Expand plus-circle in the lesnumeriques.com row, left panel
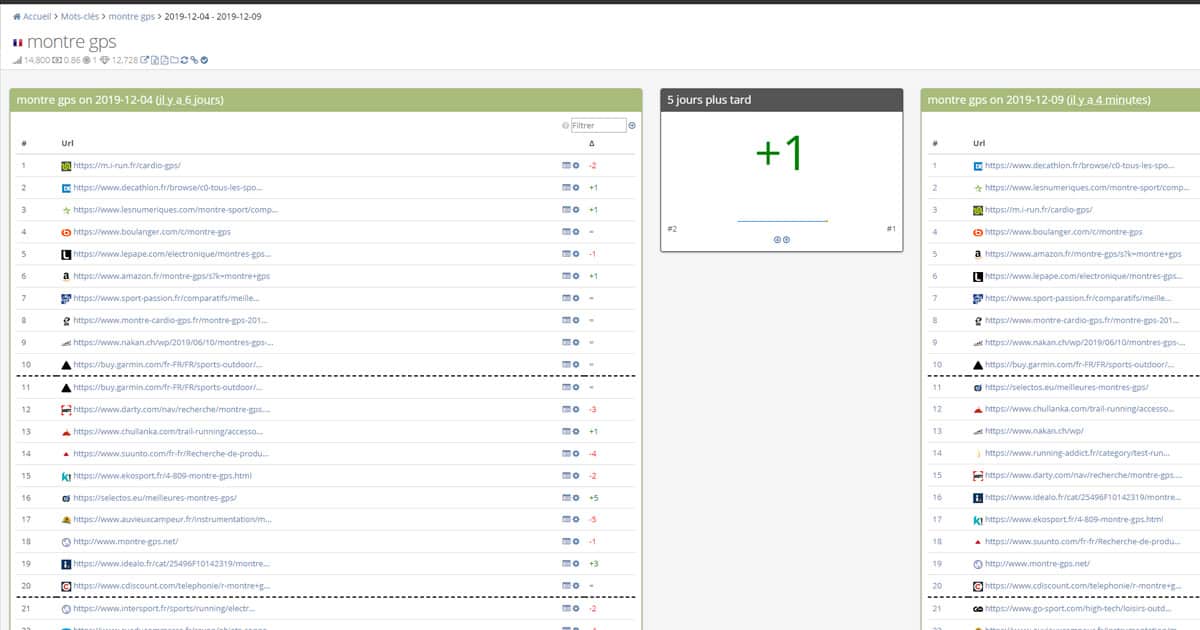 pos(576,209)
